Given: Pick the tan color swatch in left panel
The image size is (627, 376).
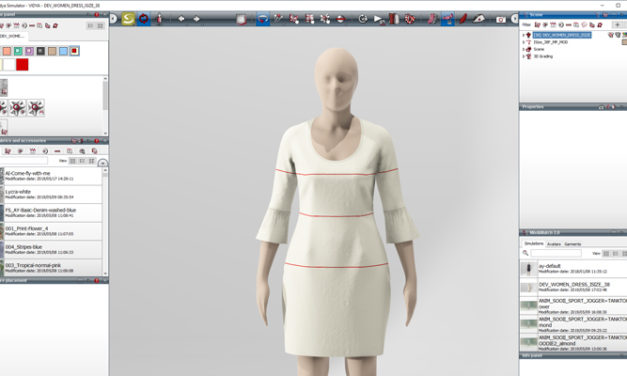Looking at the screenshot, I should pos(52,51).
